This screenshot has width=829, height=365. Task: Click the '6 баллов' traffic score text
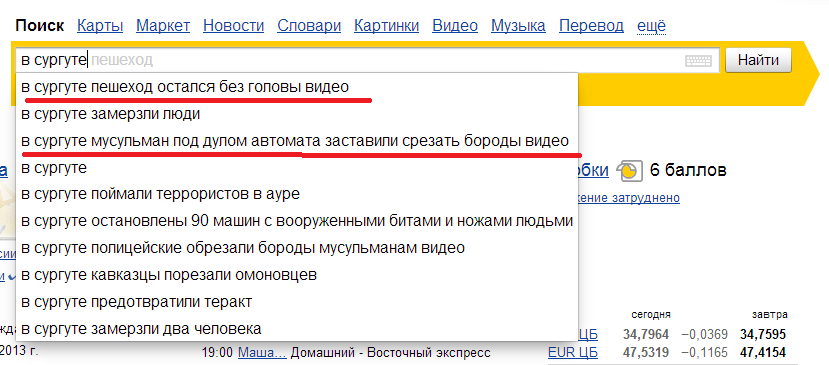(688, 170)
